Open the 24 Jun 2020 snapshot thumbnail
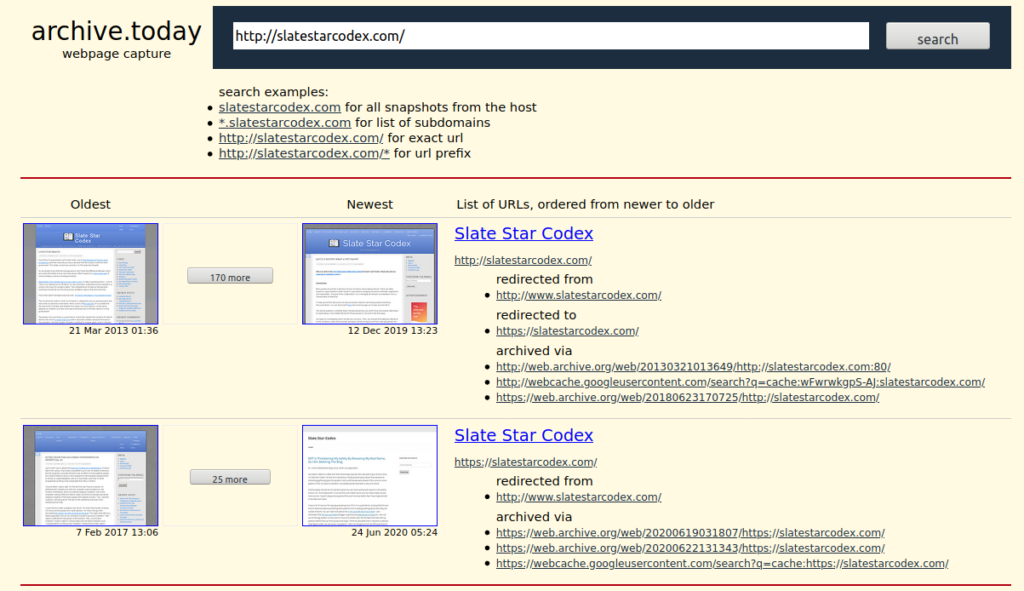 tap(370, 475)
